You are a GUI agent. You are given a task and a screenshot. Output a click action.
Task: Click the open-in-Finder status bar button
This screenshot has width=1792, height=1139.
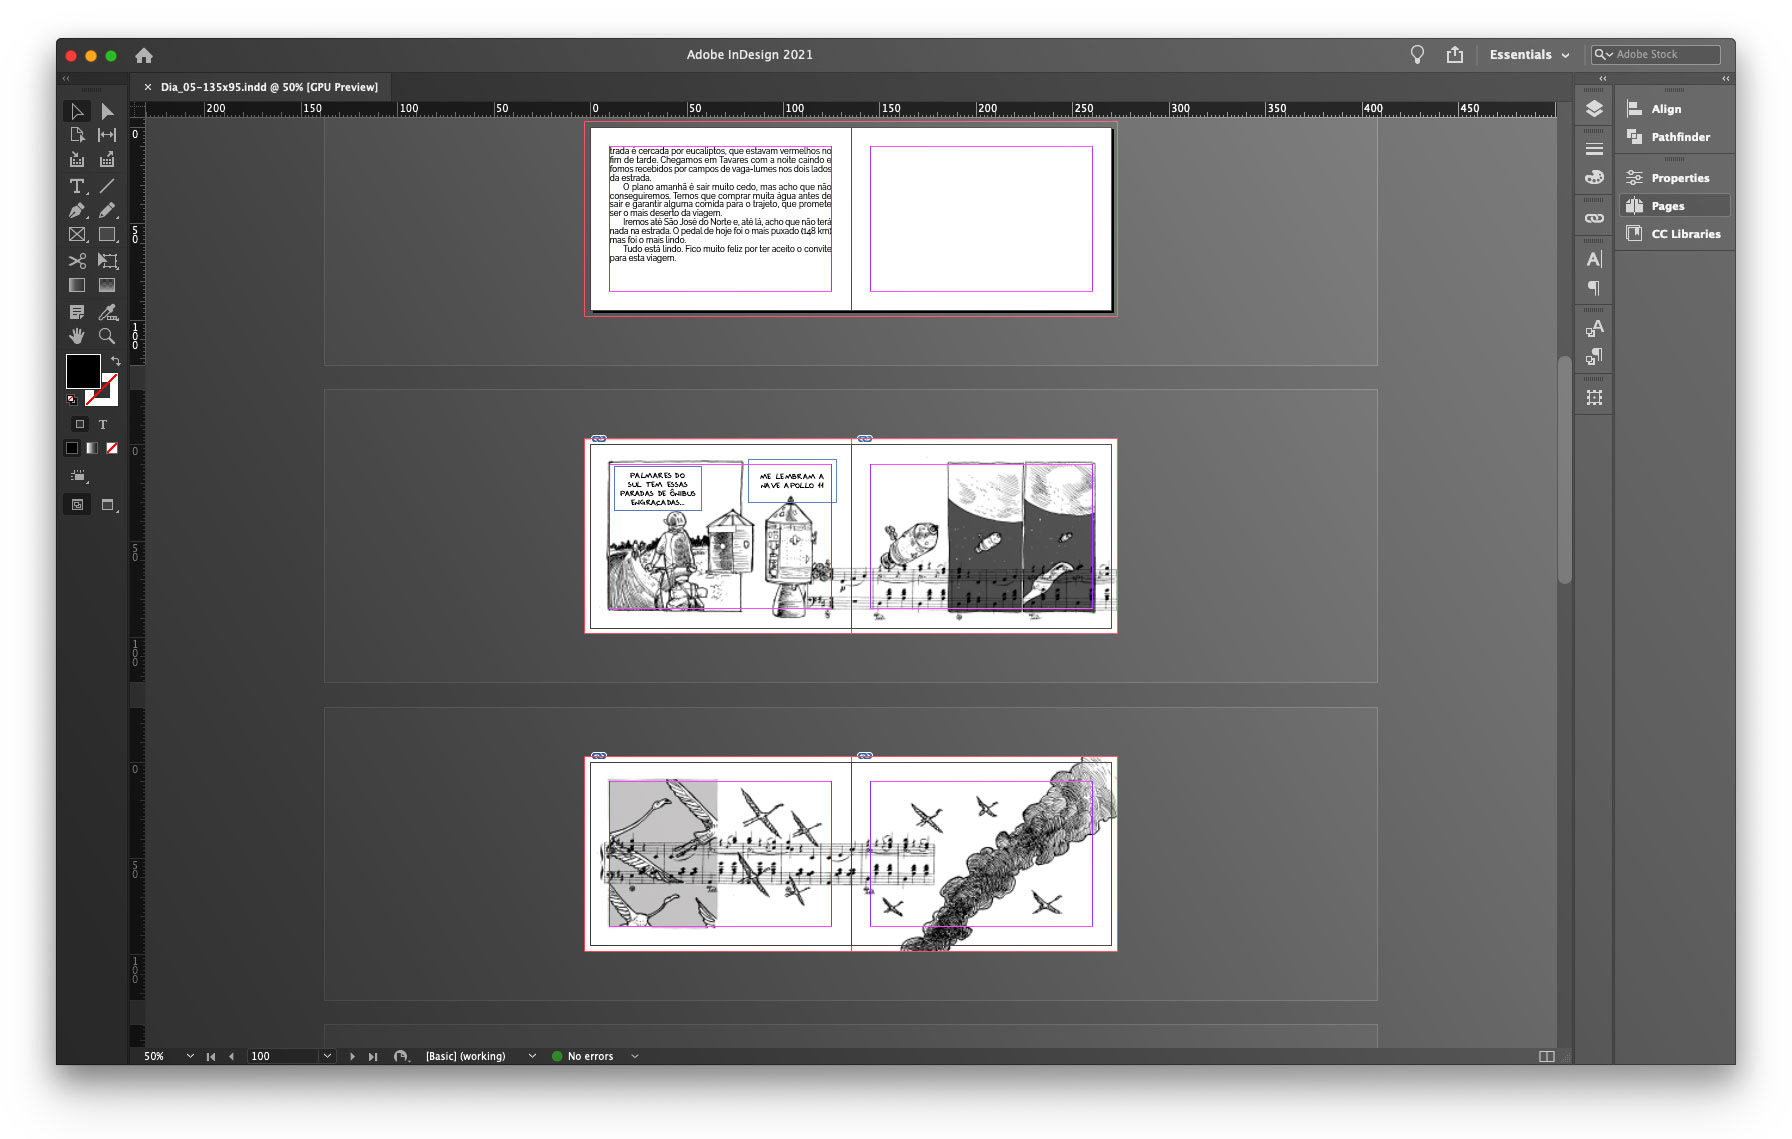401,1056
